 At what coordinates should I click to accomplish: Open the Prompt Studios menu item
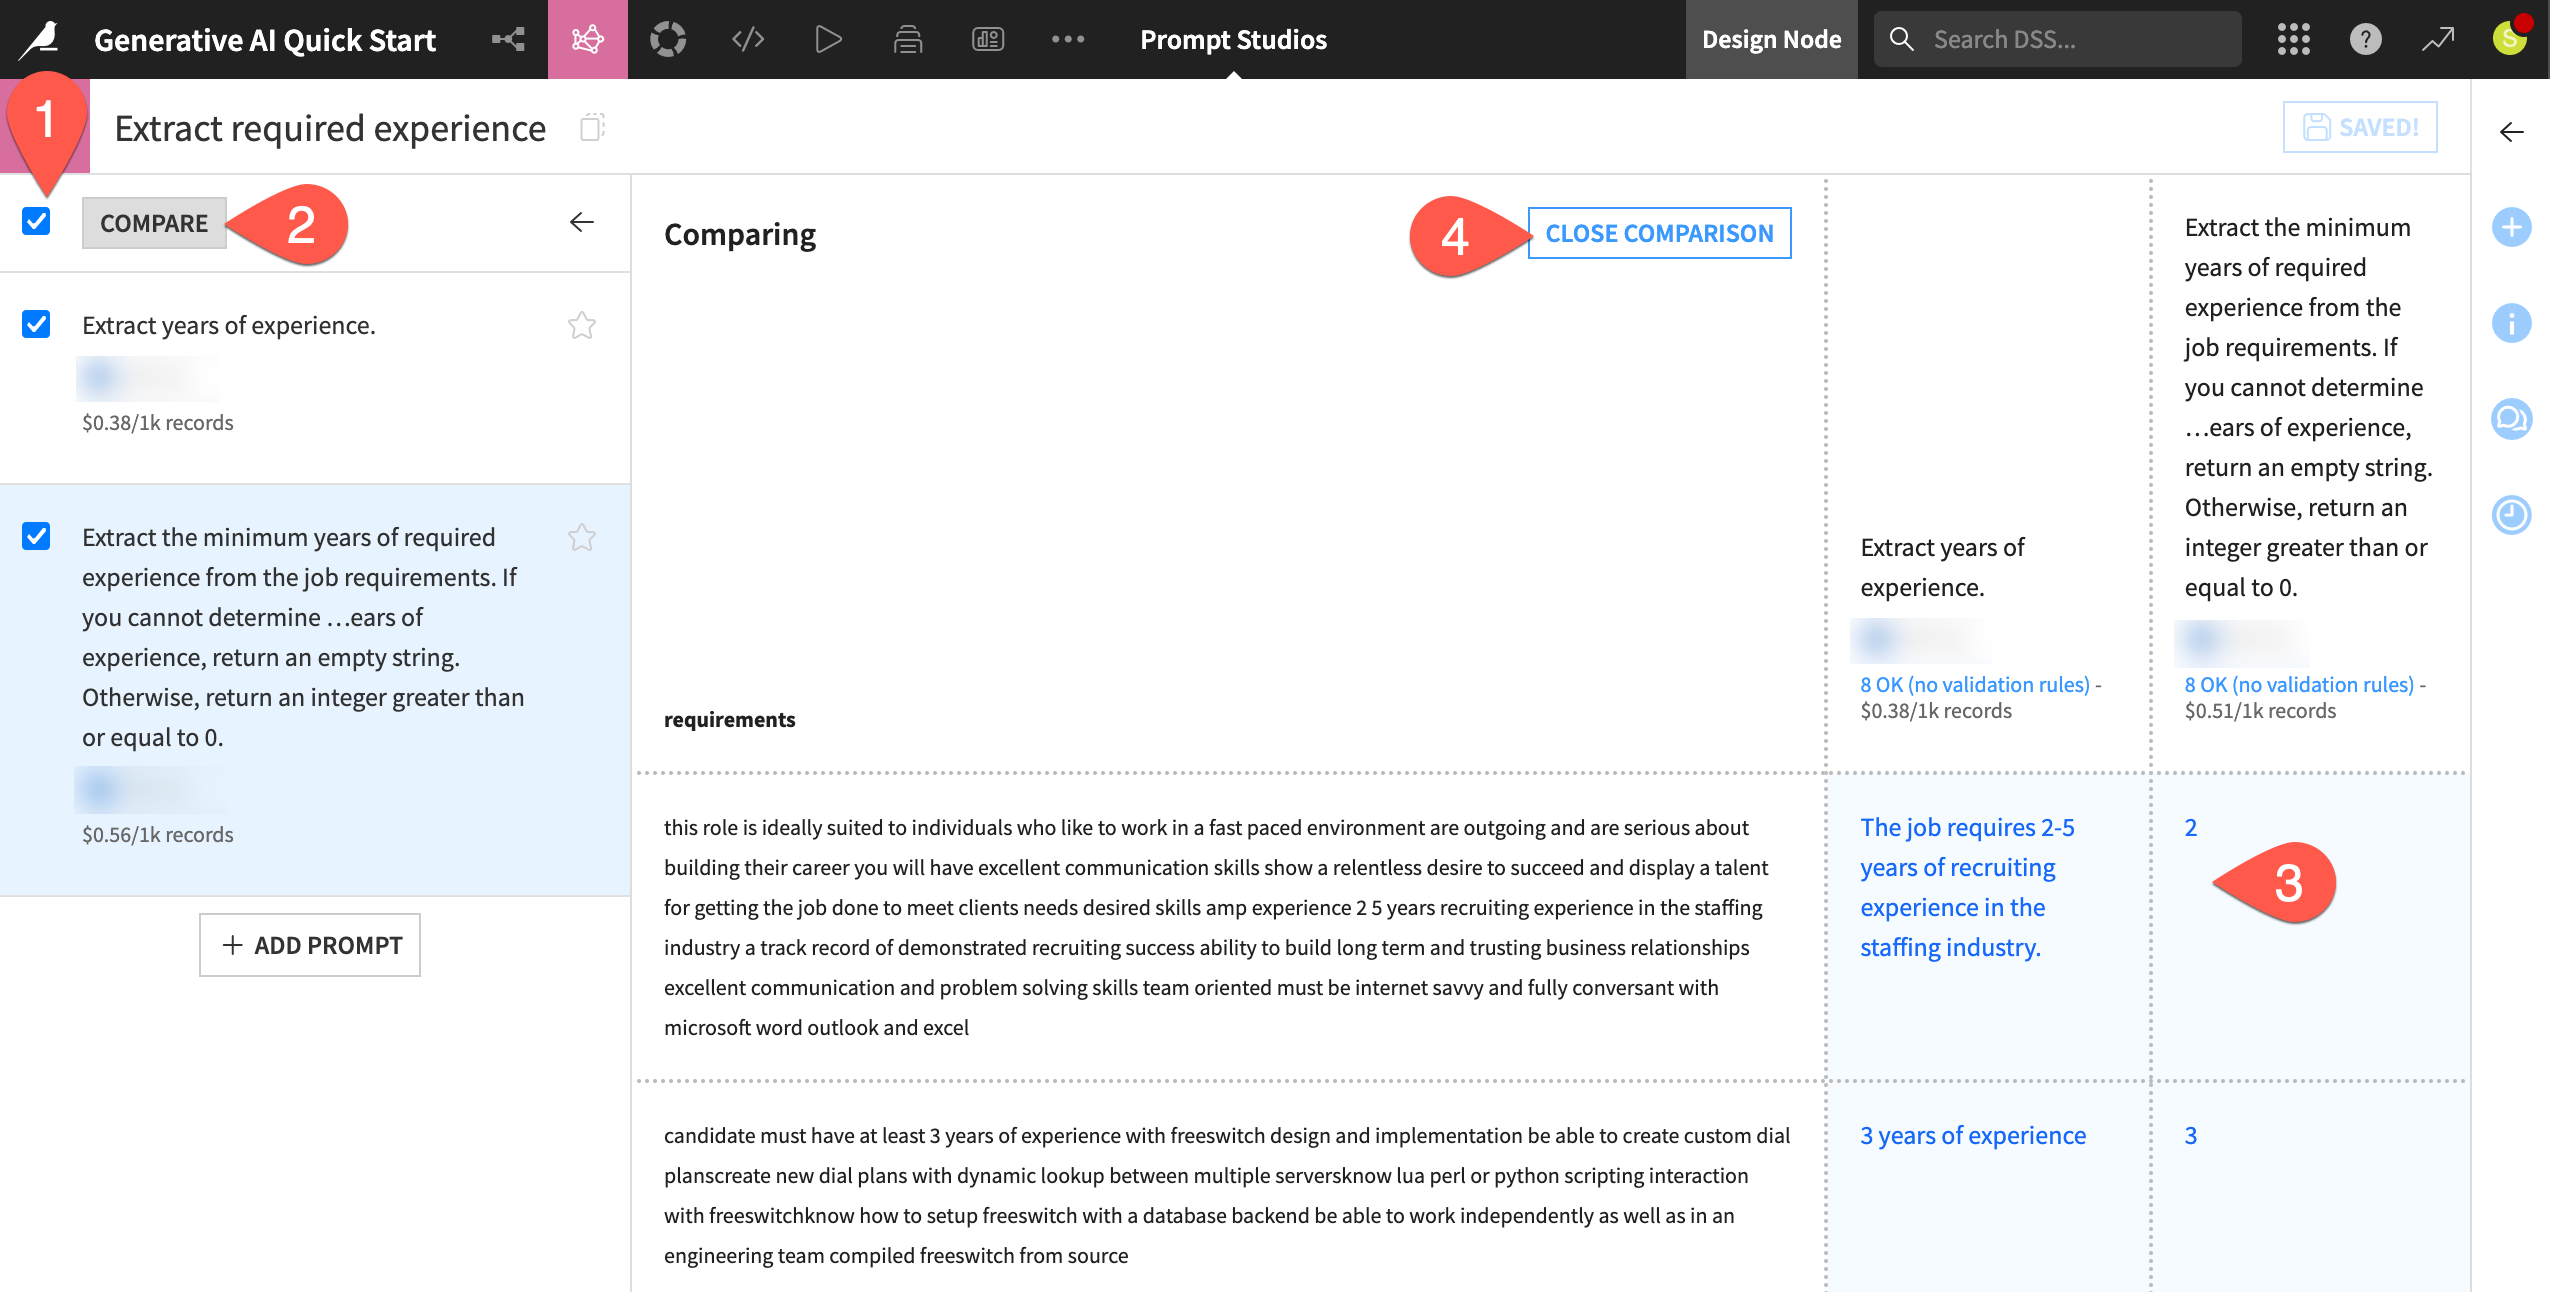(1233, 39)
